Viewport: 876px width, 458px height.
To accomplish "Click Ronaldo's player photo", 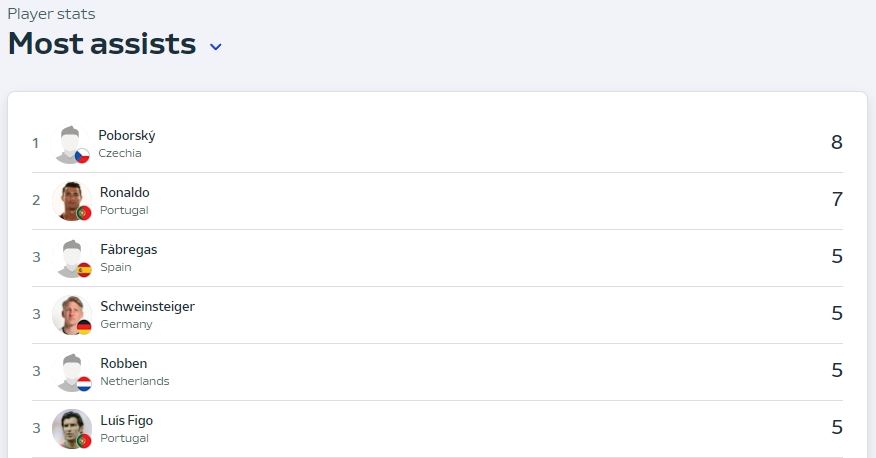I will (x=72, y=201).
